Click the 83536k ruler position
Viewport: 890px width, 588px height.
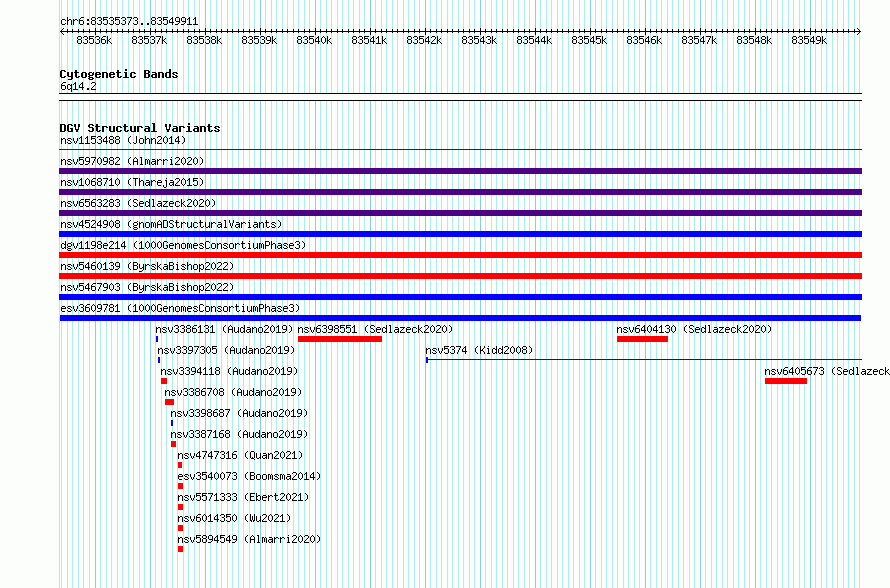point(94,40)
